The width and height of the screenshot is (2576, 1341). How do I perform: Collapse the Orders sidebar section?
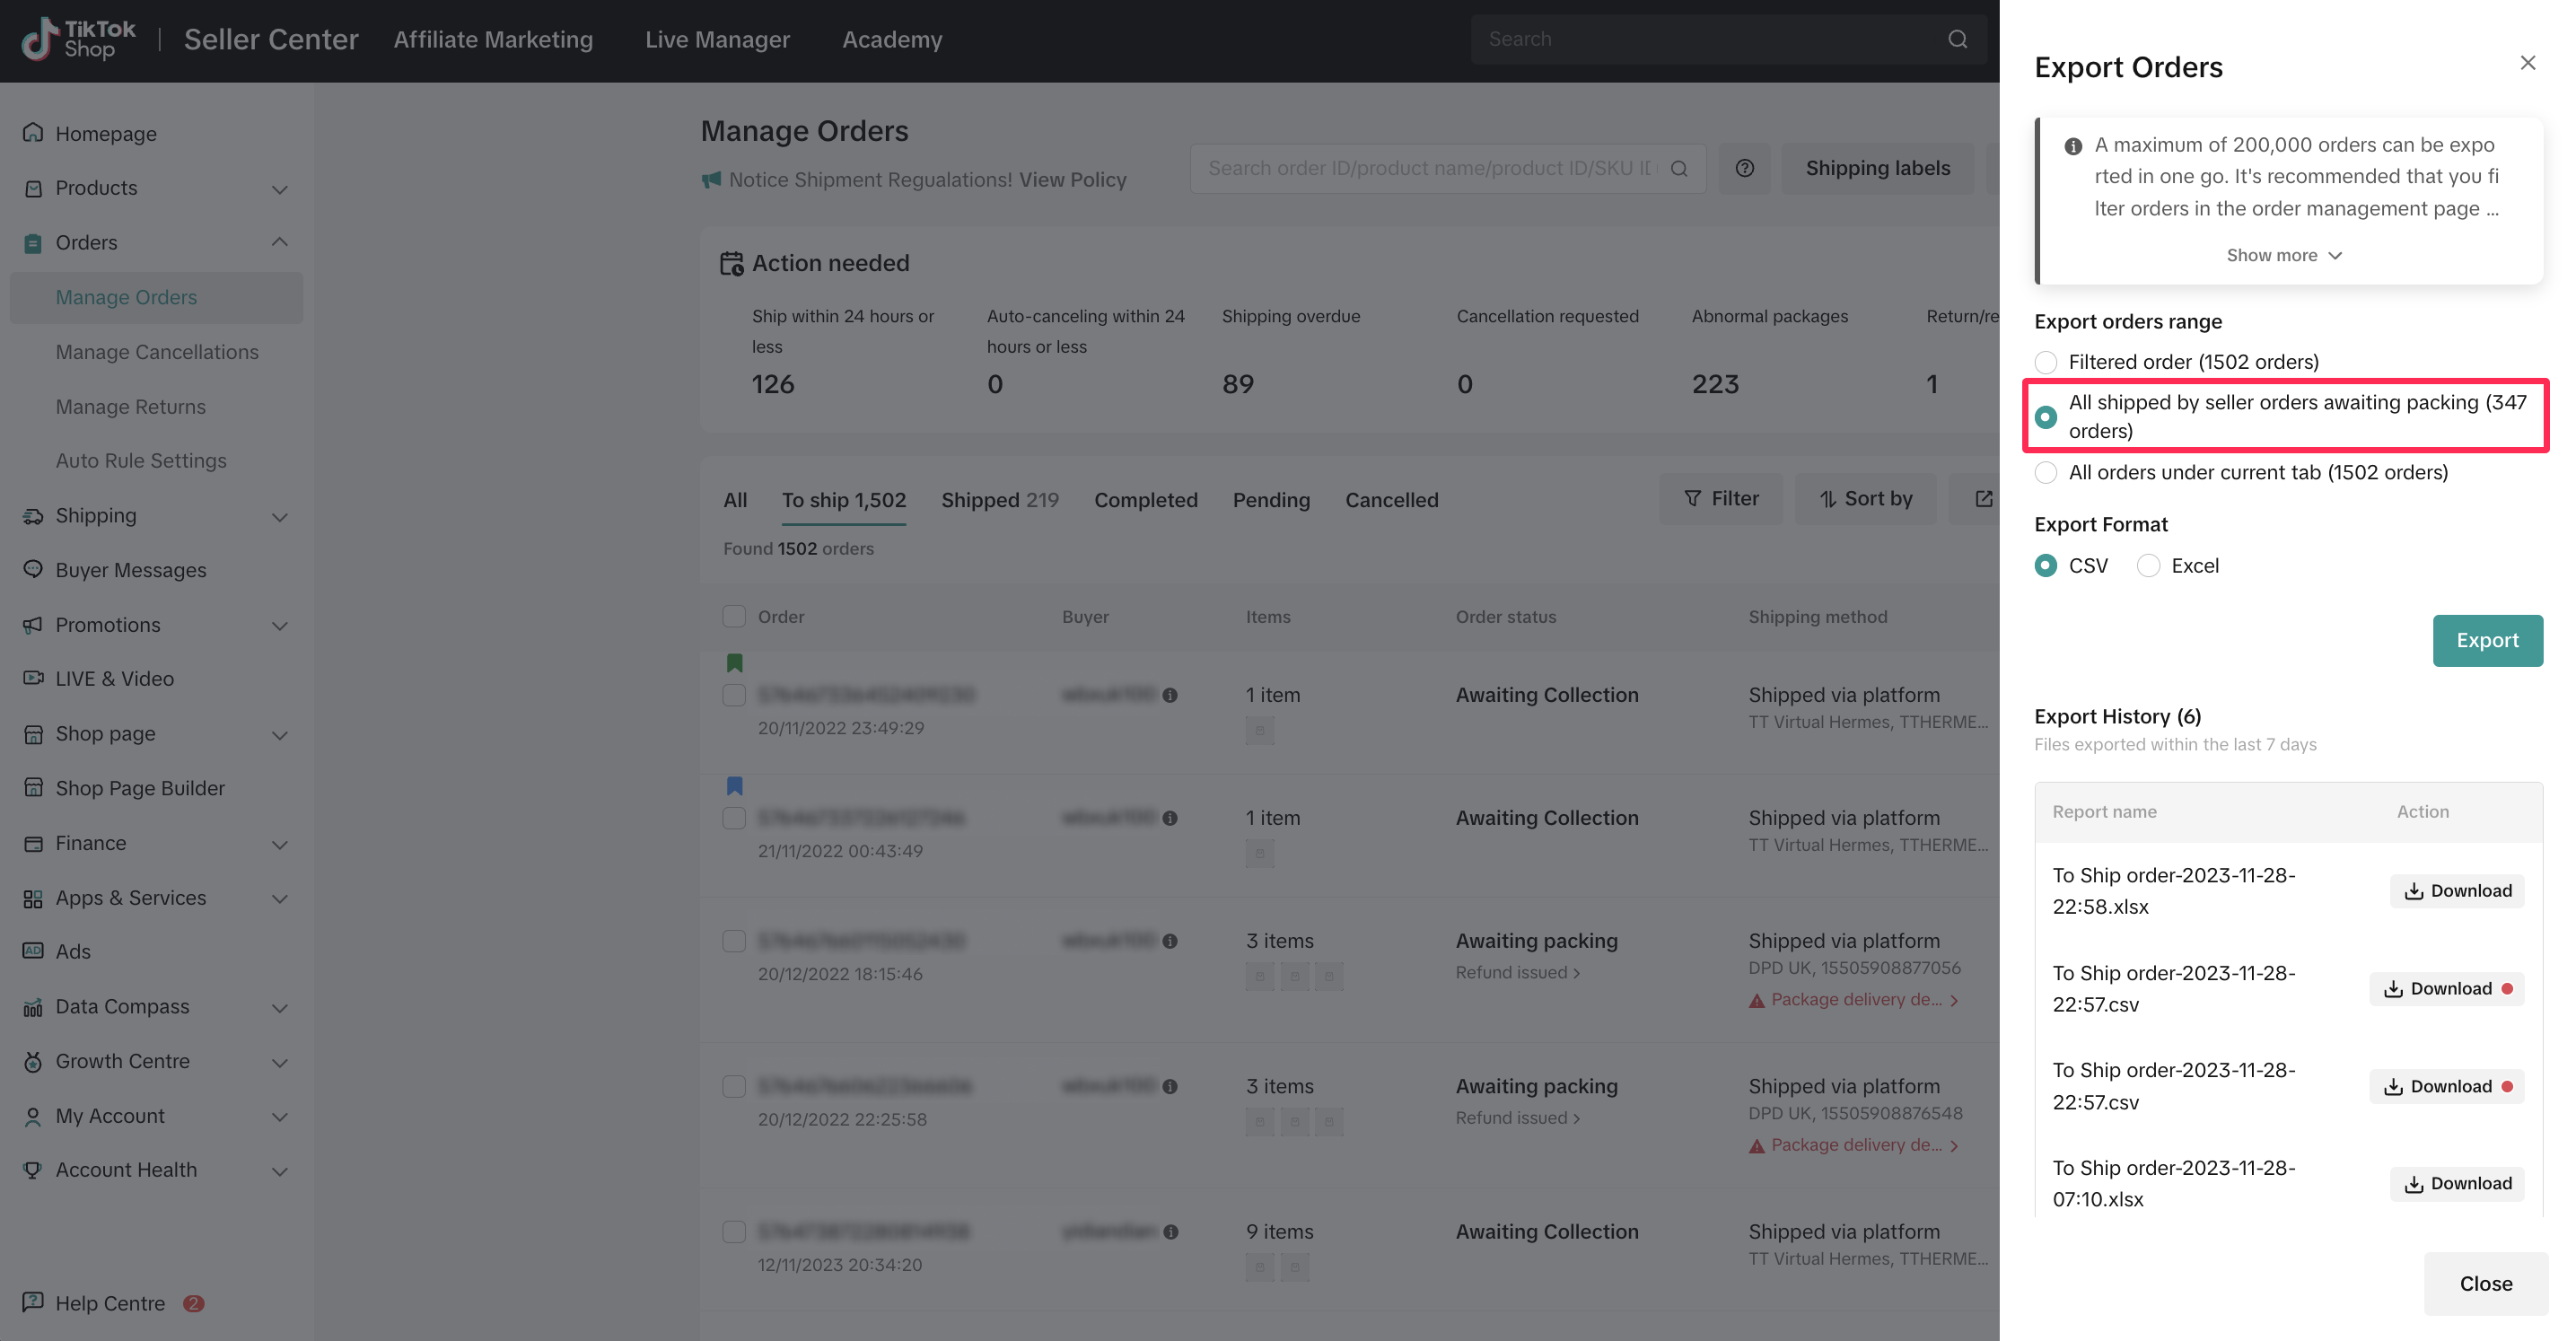pyautogui.click(x=279, y=242)
